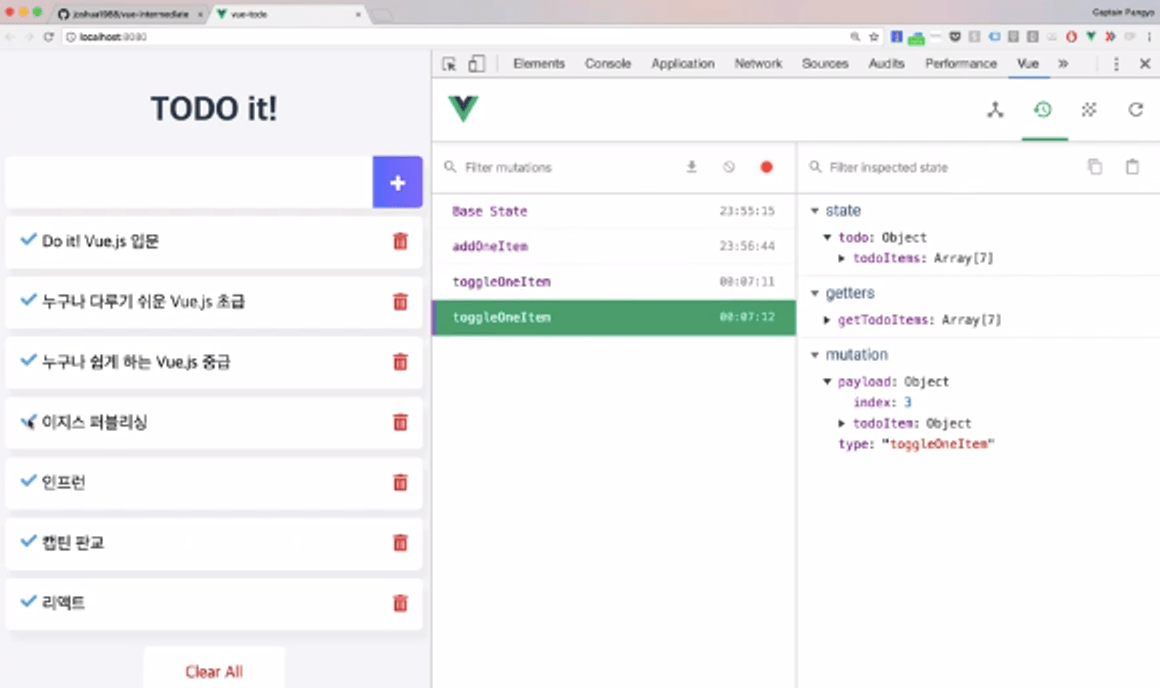The width and height of the screenshot is (1160, 688).
Task: Clear all mutations with the ban icon
Action: [x=728, y=167]
